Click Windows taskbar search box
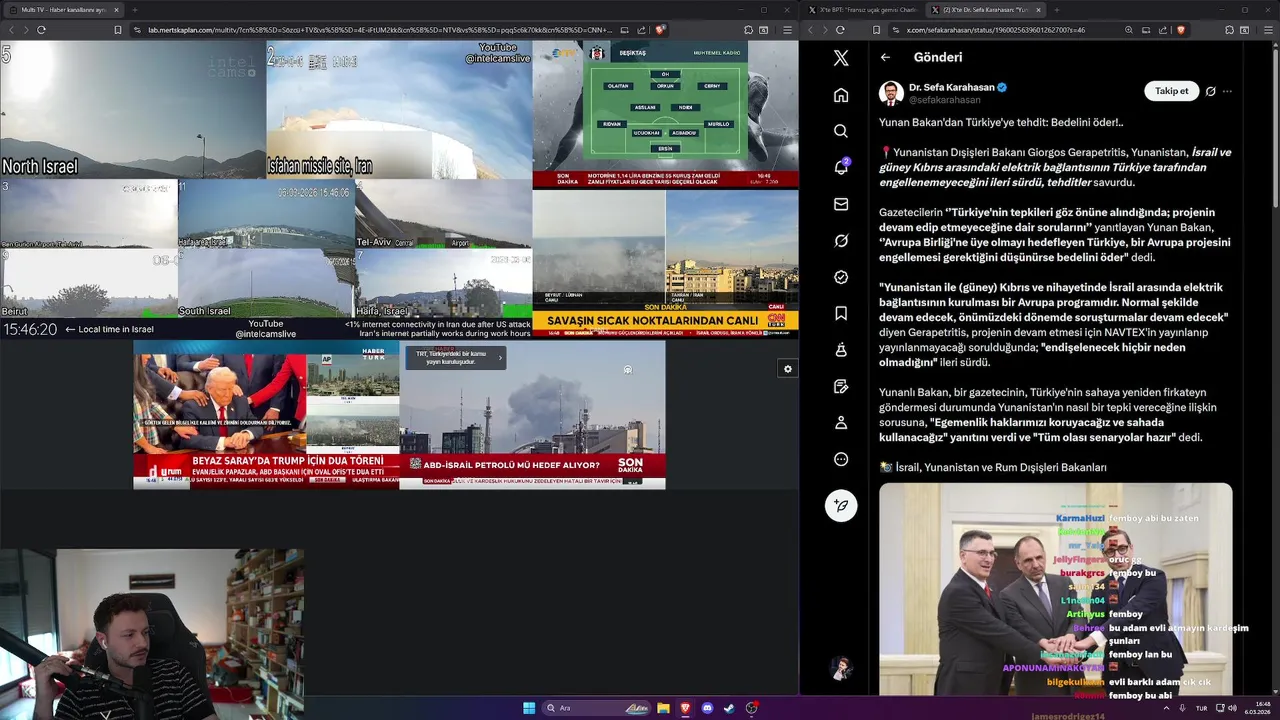 (595, 708)
